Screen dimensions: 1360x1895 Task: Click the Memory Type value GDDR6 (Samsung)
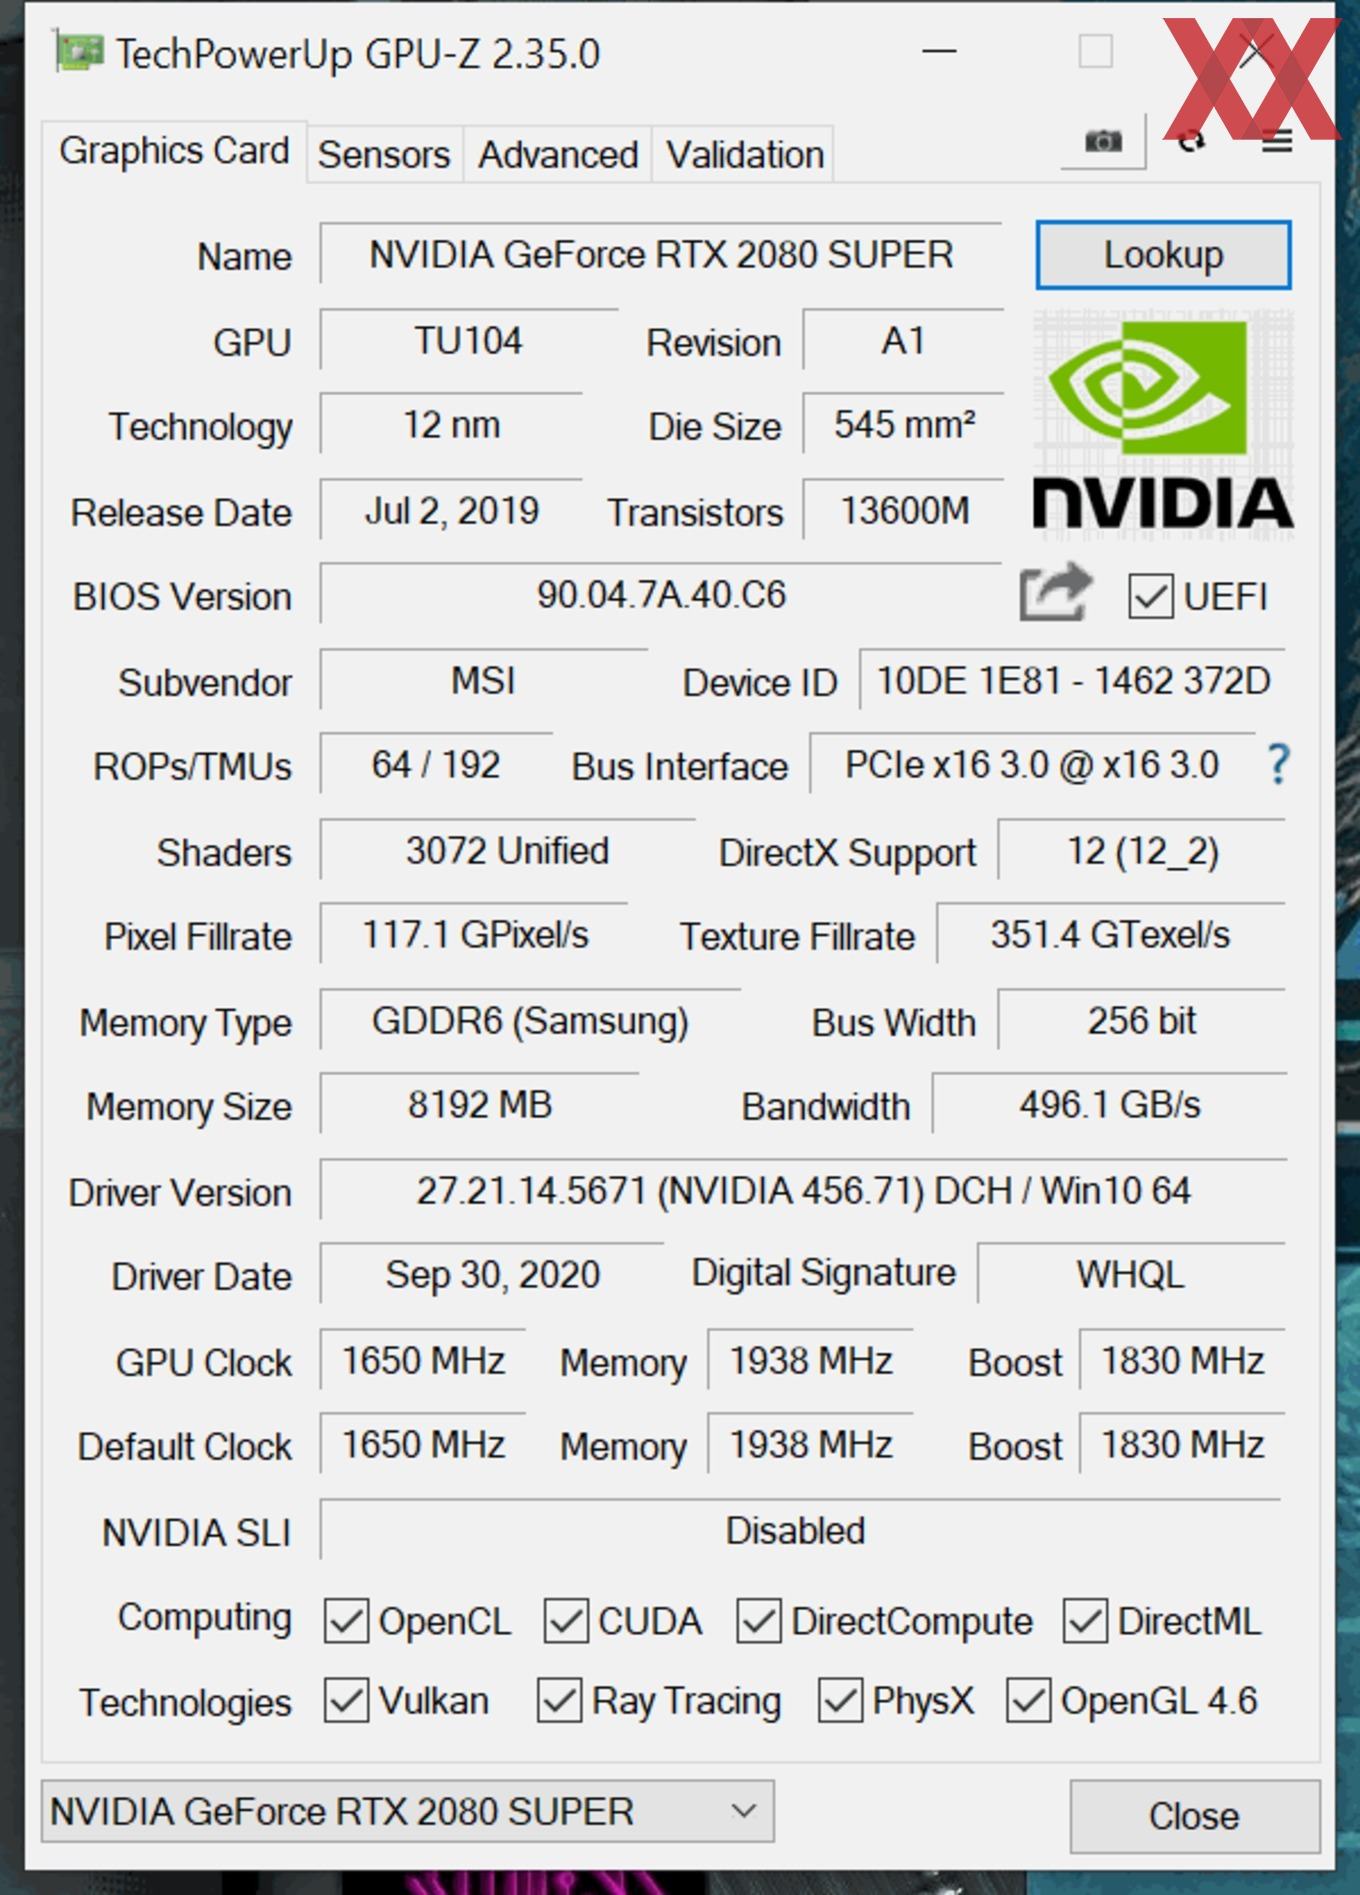click(x=530, y=1021)
